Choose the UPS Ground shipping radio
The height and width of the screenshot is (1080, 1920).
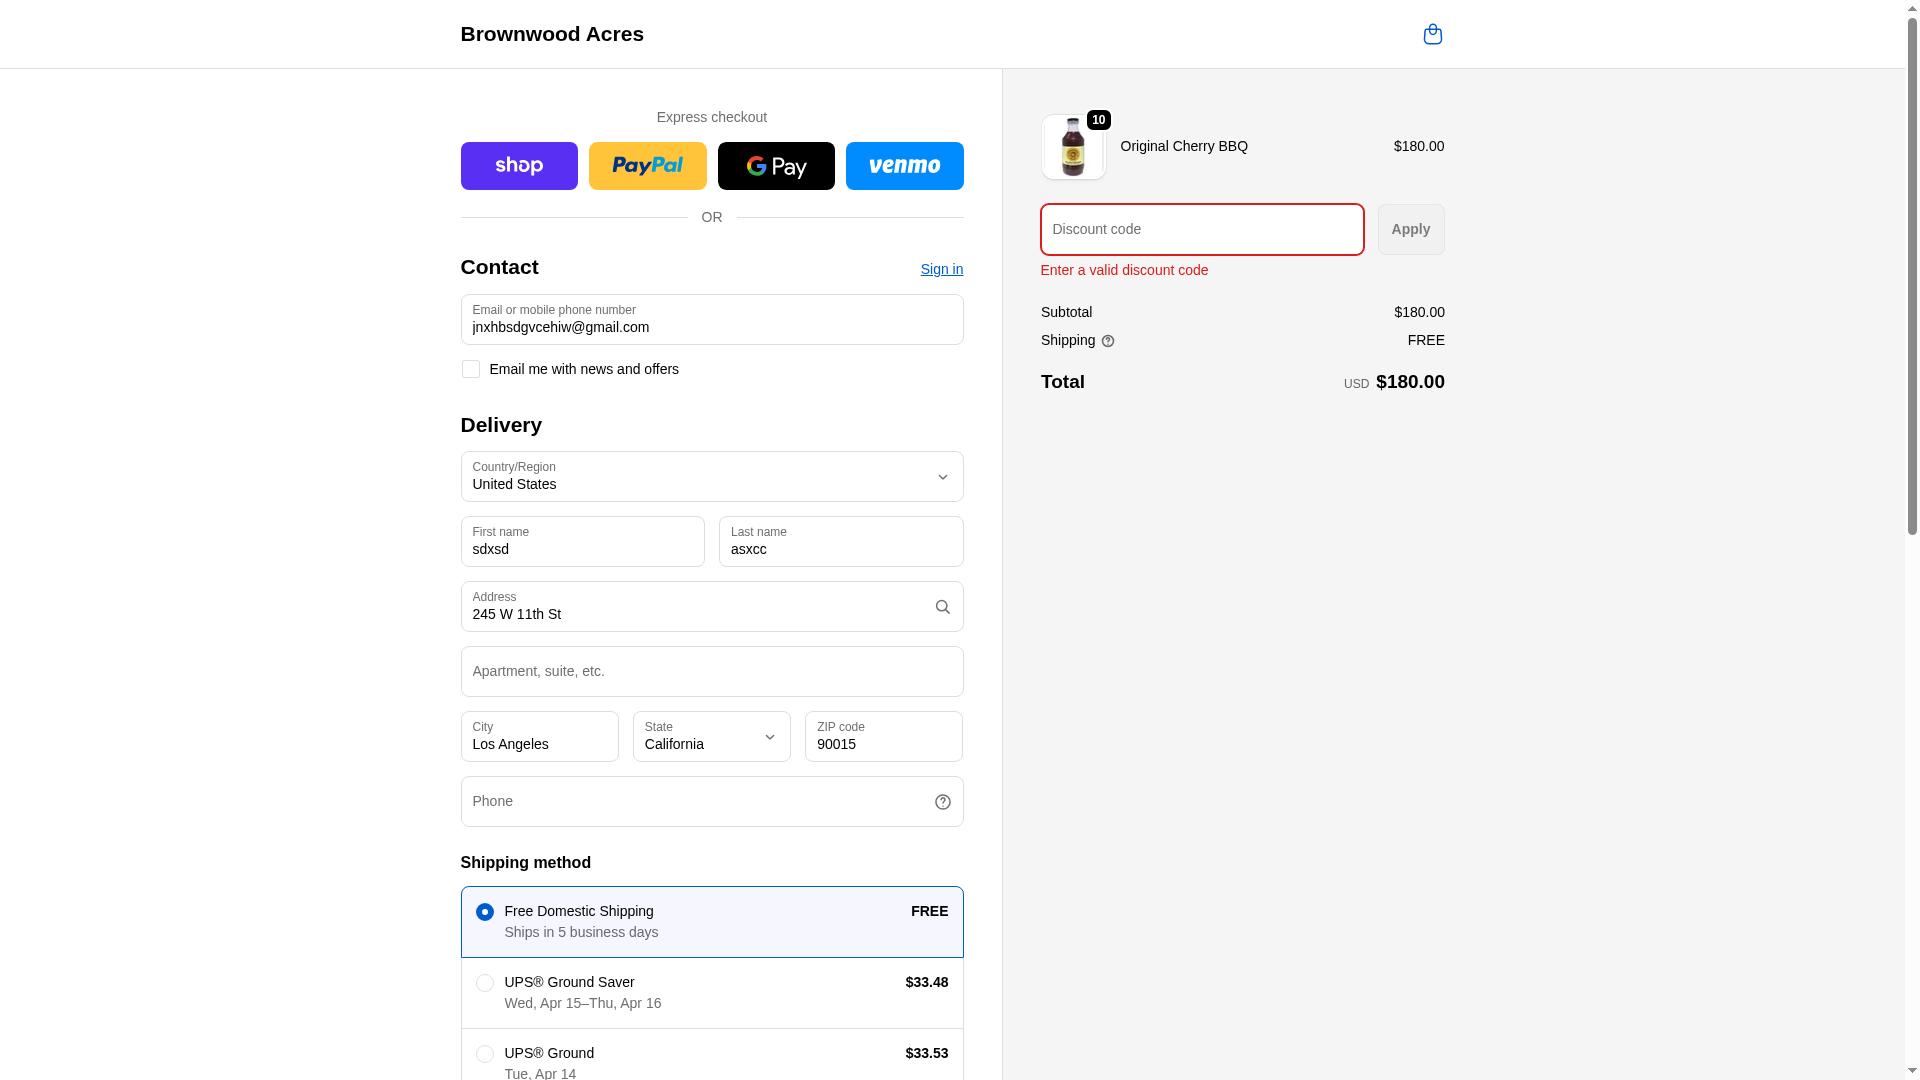tap(485, 1054)
